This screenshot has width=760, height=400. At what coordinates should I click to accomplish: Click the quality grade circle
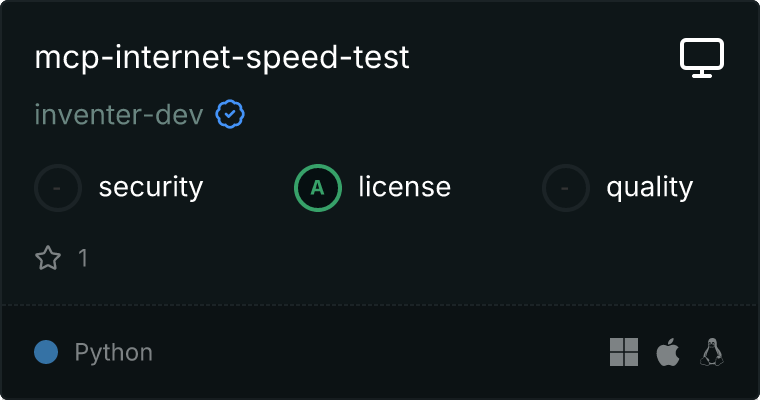click(x=566, y=187)
